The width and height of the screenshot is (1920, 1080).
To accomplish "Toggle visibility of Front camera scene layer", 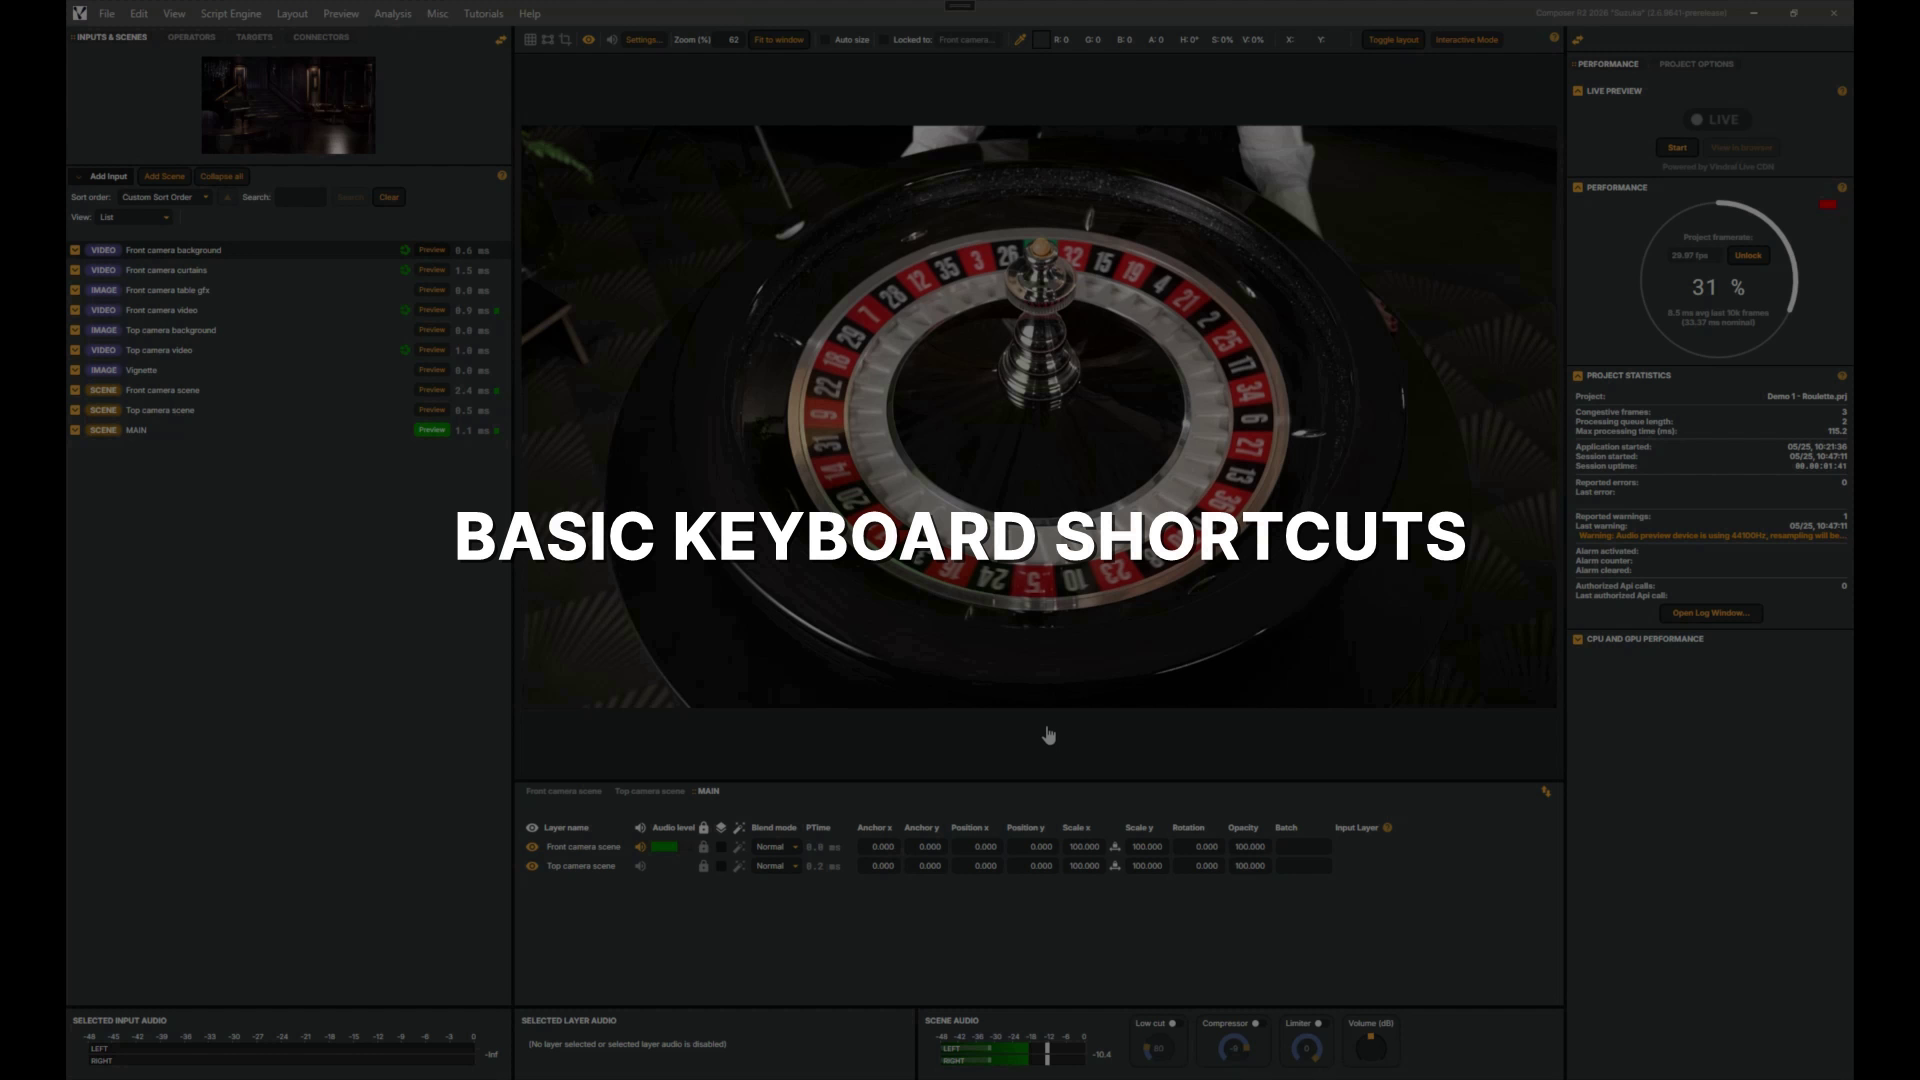I will [532, 847].
